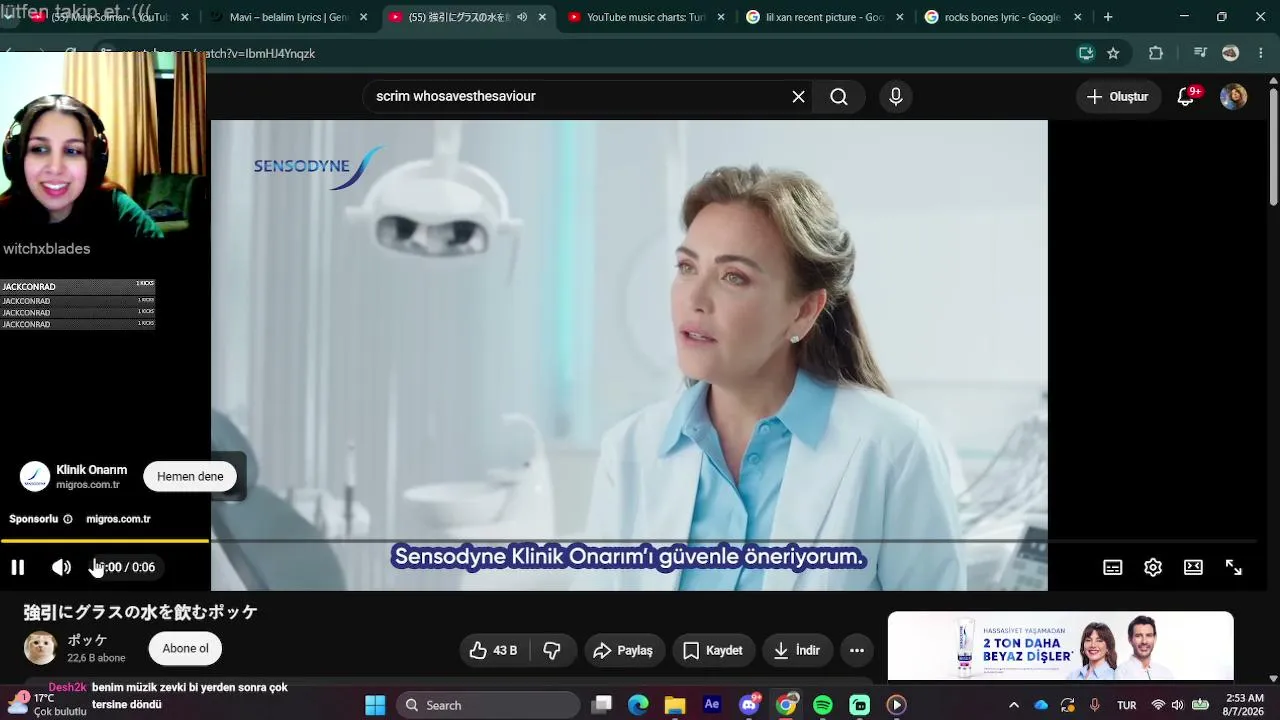The image size is (1280, 720).
Task: Click the taskbar Search box
Action: coord(488,705)
